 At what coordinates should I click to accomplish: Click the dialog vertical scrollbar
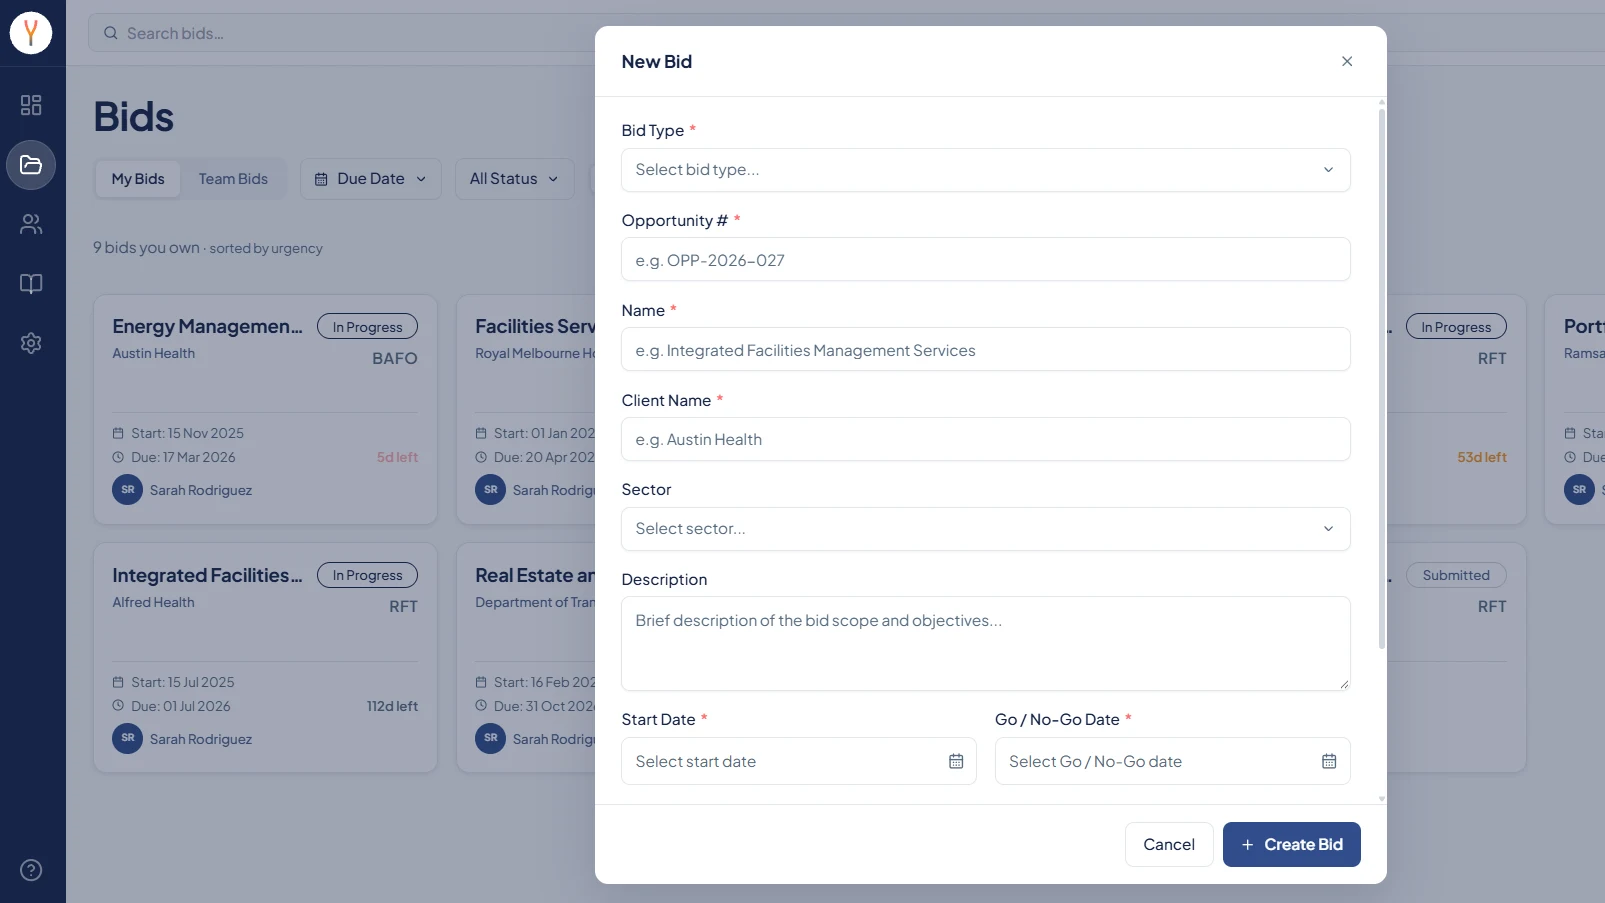(x=1382, y=378)
